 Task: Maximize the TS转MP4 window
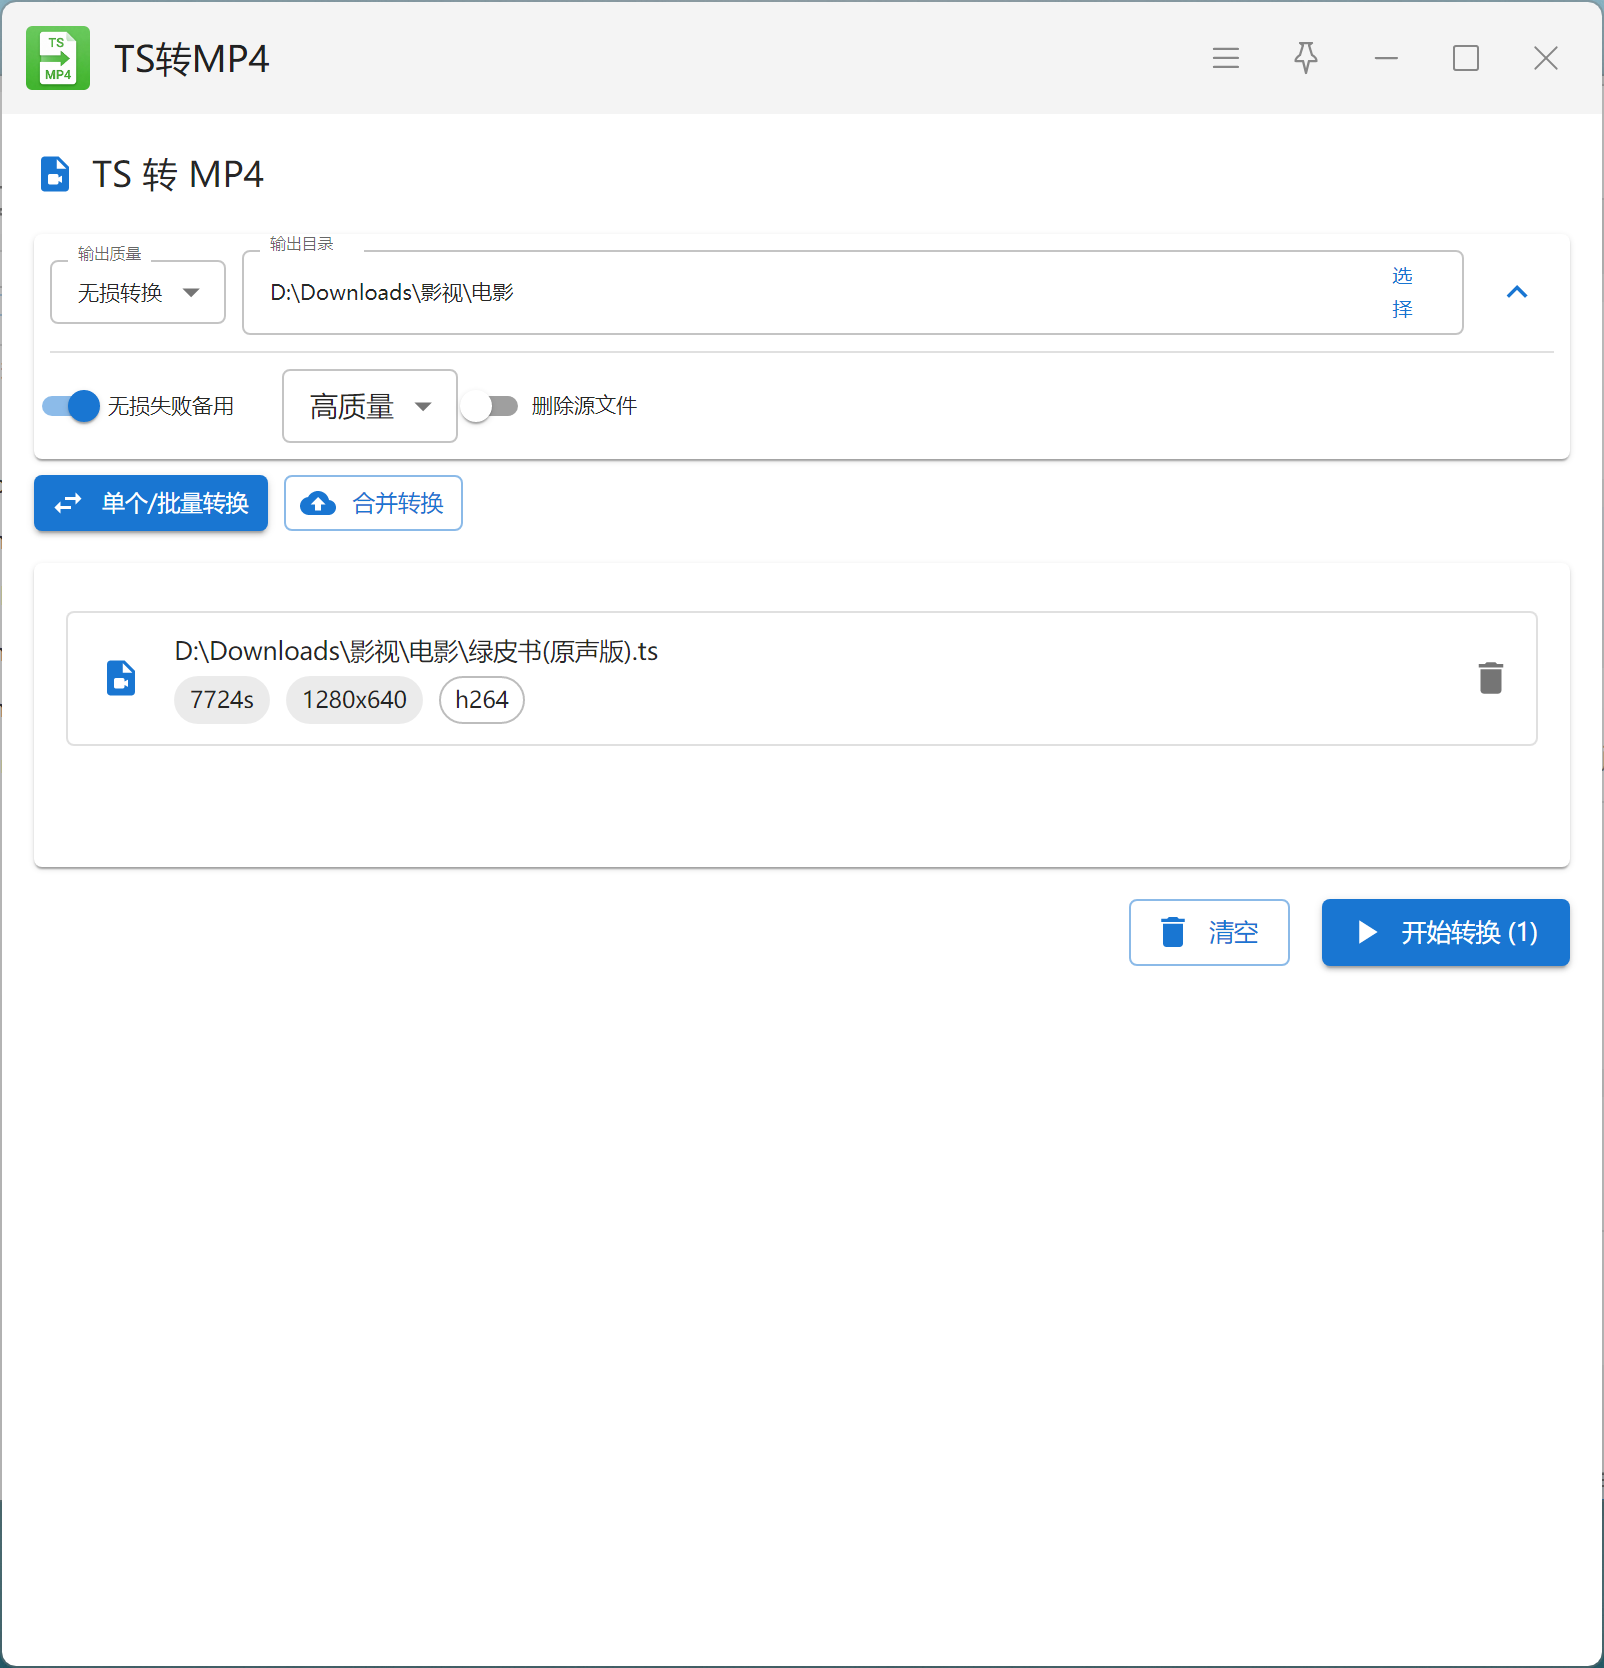point(1465,58)
